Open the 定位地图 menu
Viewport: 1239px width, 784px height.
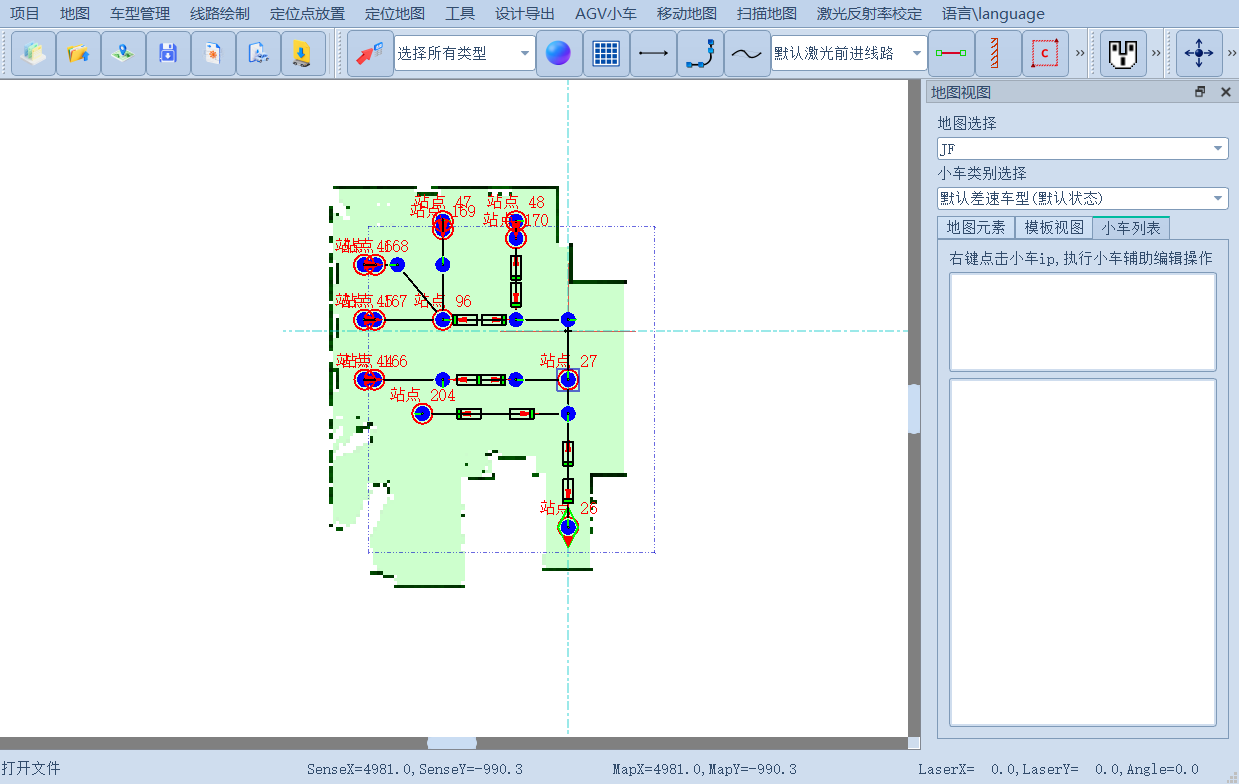click(395, 14)
